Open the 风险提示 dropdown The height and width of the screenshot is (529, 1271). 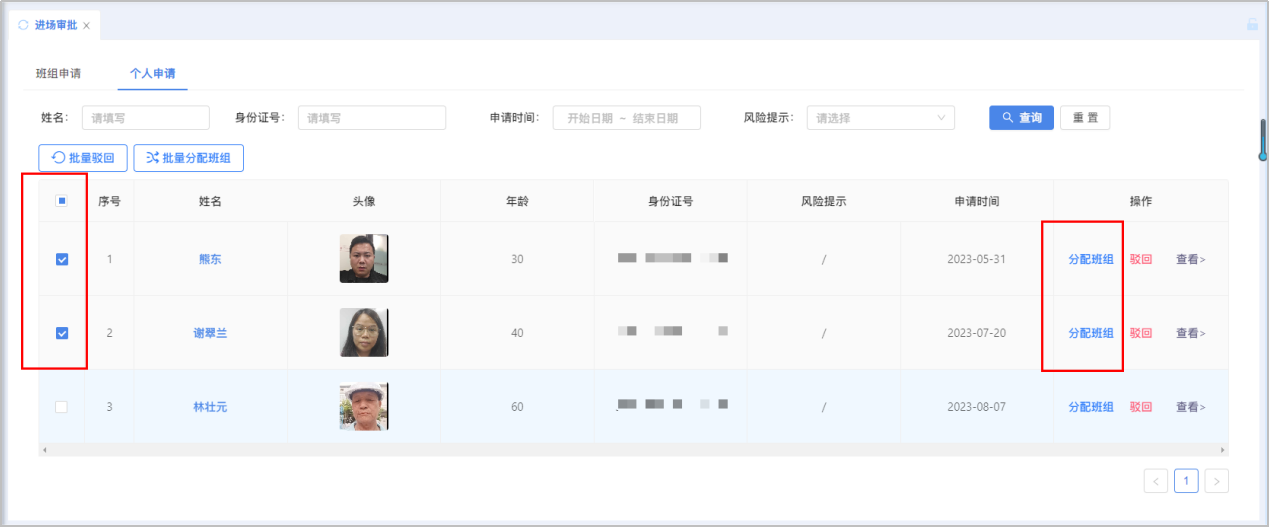tap(880, 118)
